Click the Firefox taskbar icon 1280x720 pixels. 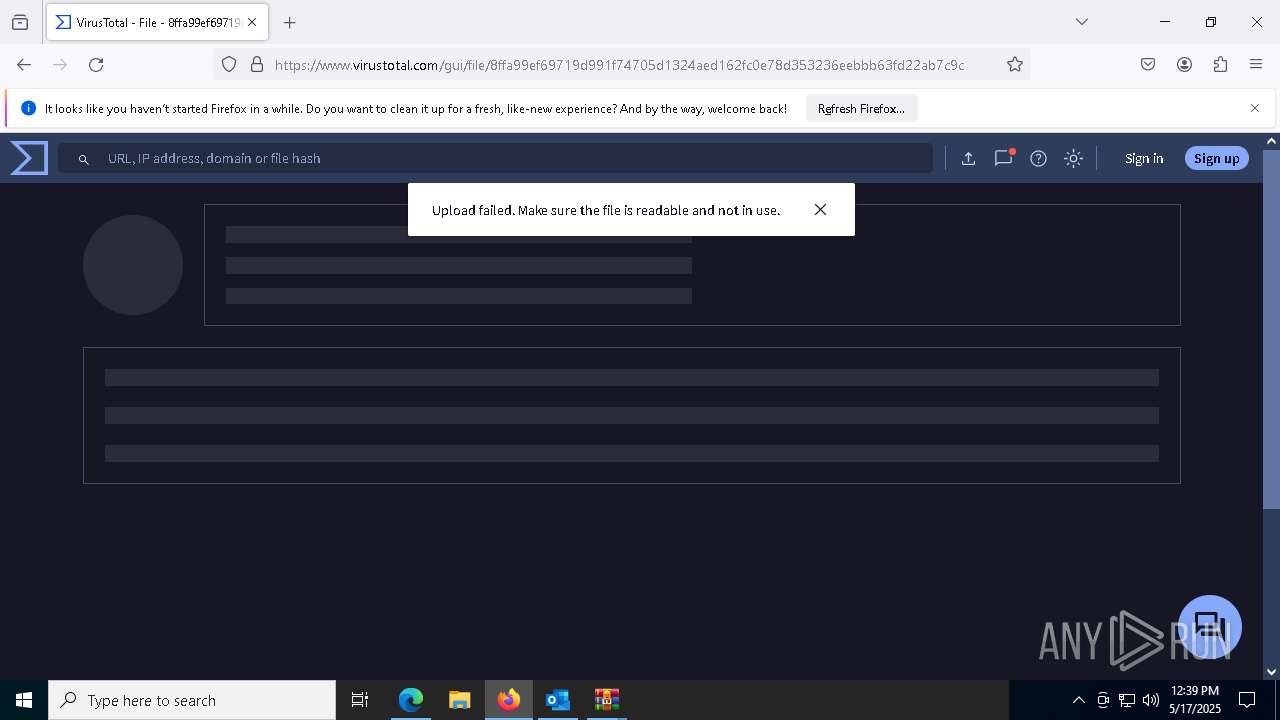(508, 700)
